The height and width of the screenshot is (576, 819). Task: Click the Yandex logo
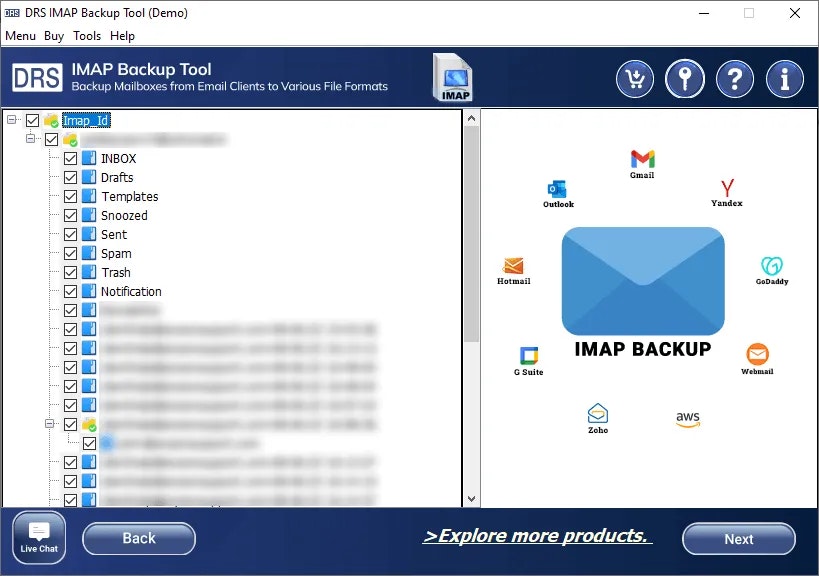pos(727,193)
